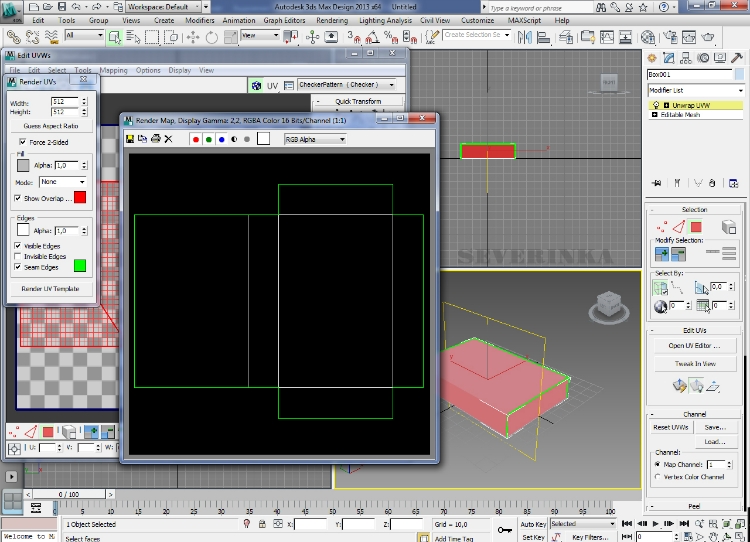Image resolution: width=750 pixels, height=542 pixels.
Task: Enable the blue channel in Render Map
Action: tap(221, 139)
